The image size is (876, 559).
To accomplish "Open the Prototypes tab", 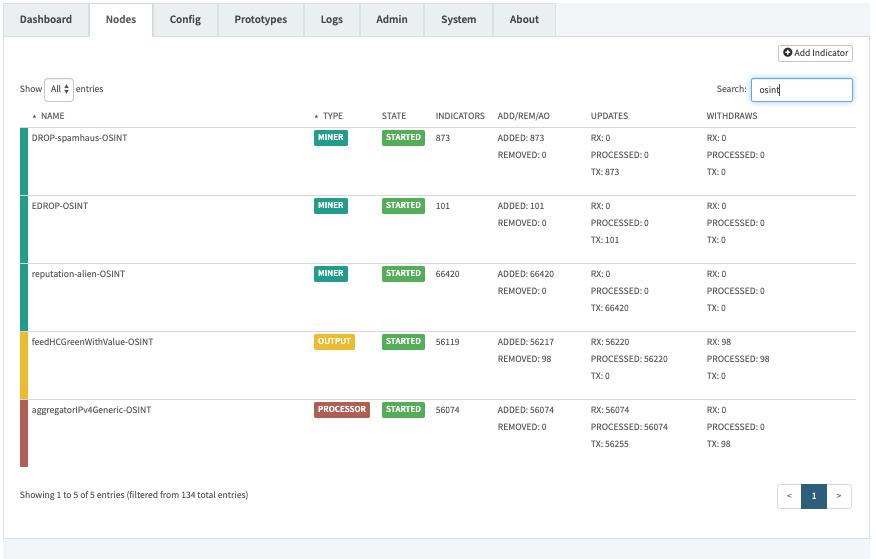I will click(x=260, y=20).
